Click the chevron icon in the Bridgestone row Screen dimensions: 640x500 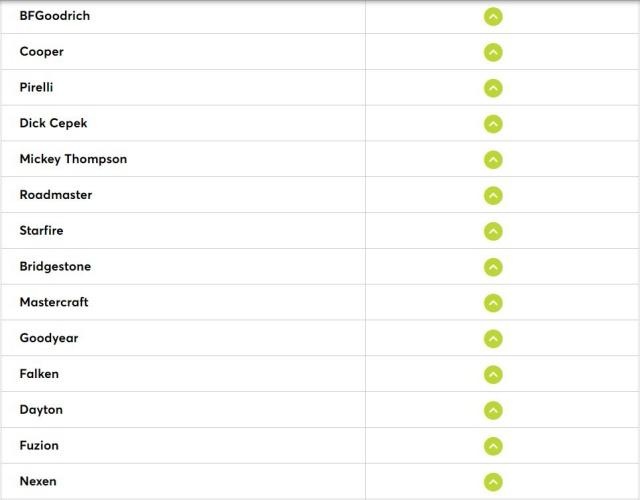click(493, 267)
